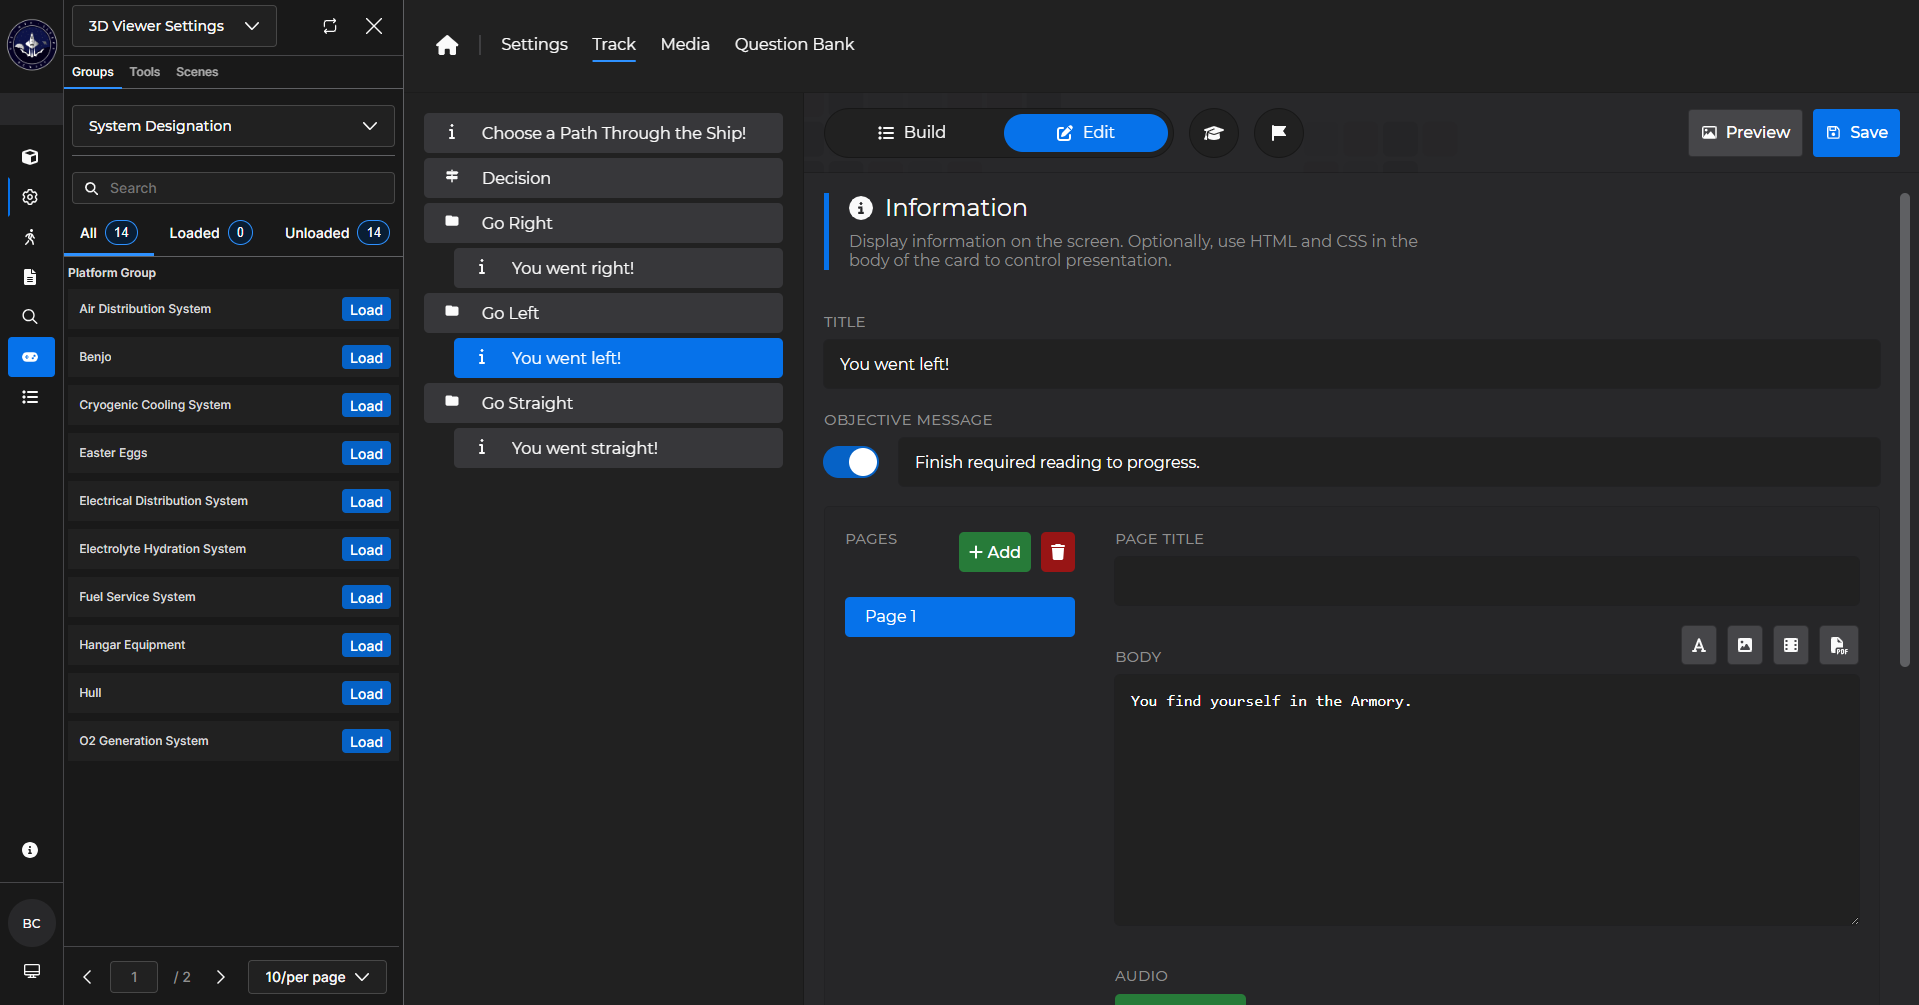The width and height of the screenshot is (1919, 1005).
Task: Load the Easter Eggs group
Action: [x=366, y=454]
